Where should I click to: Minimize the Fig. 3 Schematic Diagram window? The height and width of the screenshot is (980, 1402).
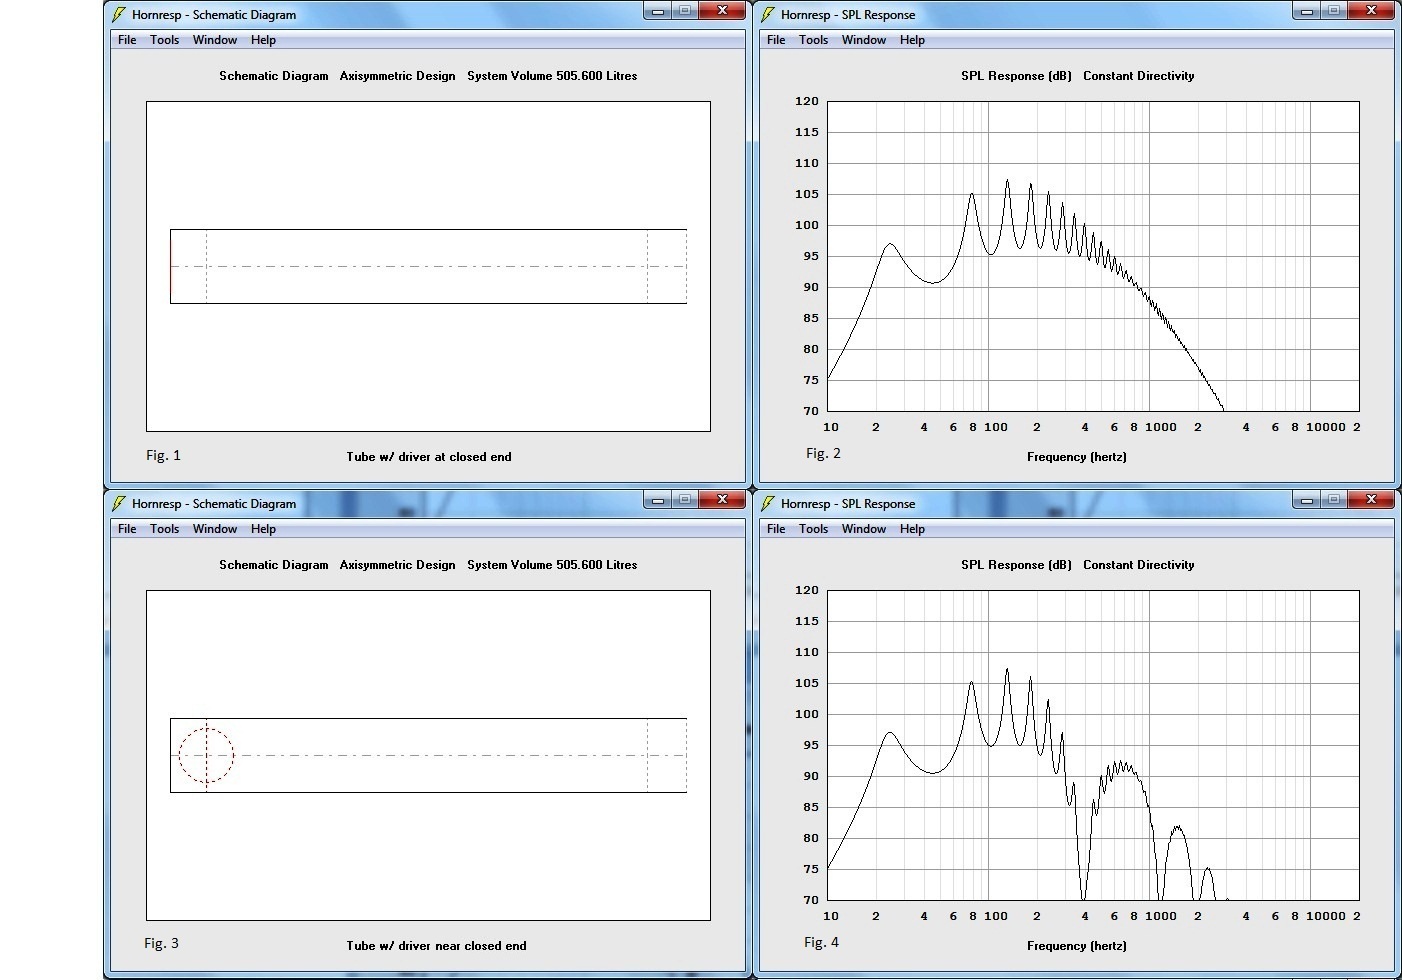657,499
